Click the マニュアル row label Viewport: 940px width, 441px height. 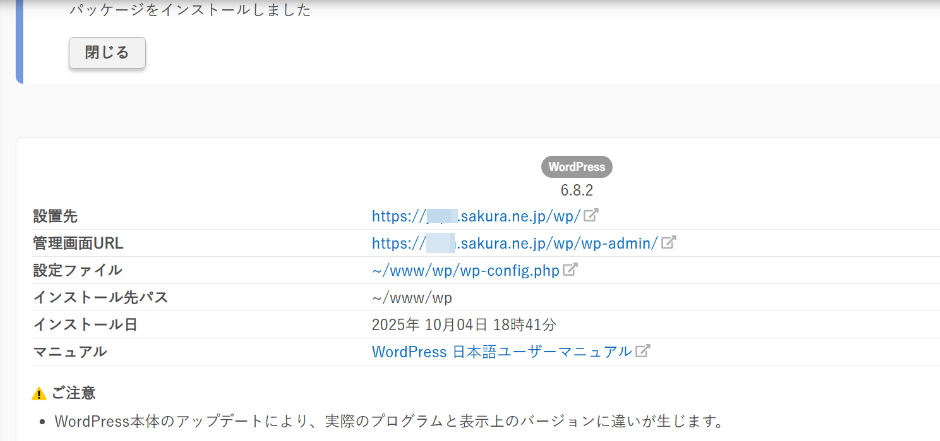(x=70, y=351)
